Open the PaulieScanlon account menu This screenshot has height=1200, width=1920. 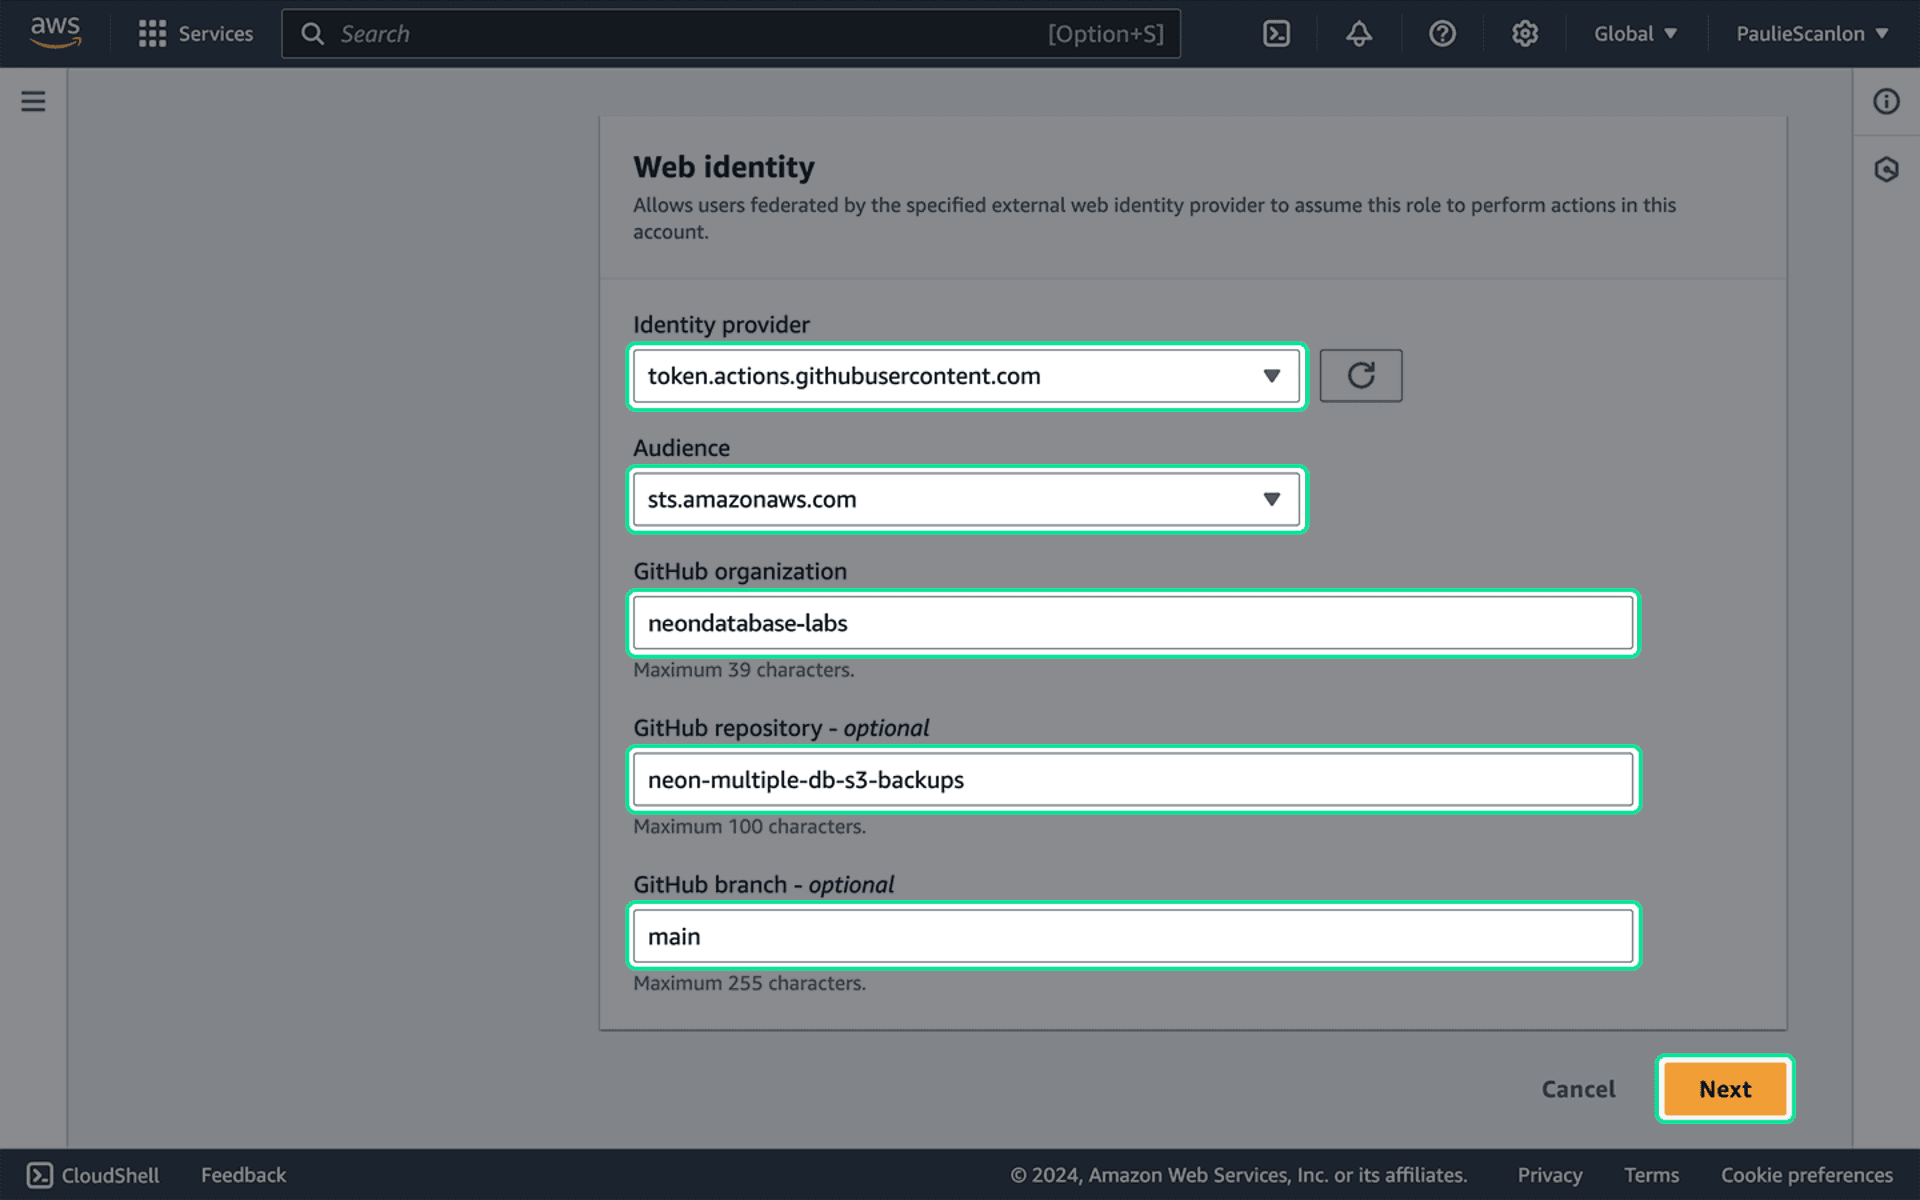click(1810, 33)
